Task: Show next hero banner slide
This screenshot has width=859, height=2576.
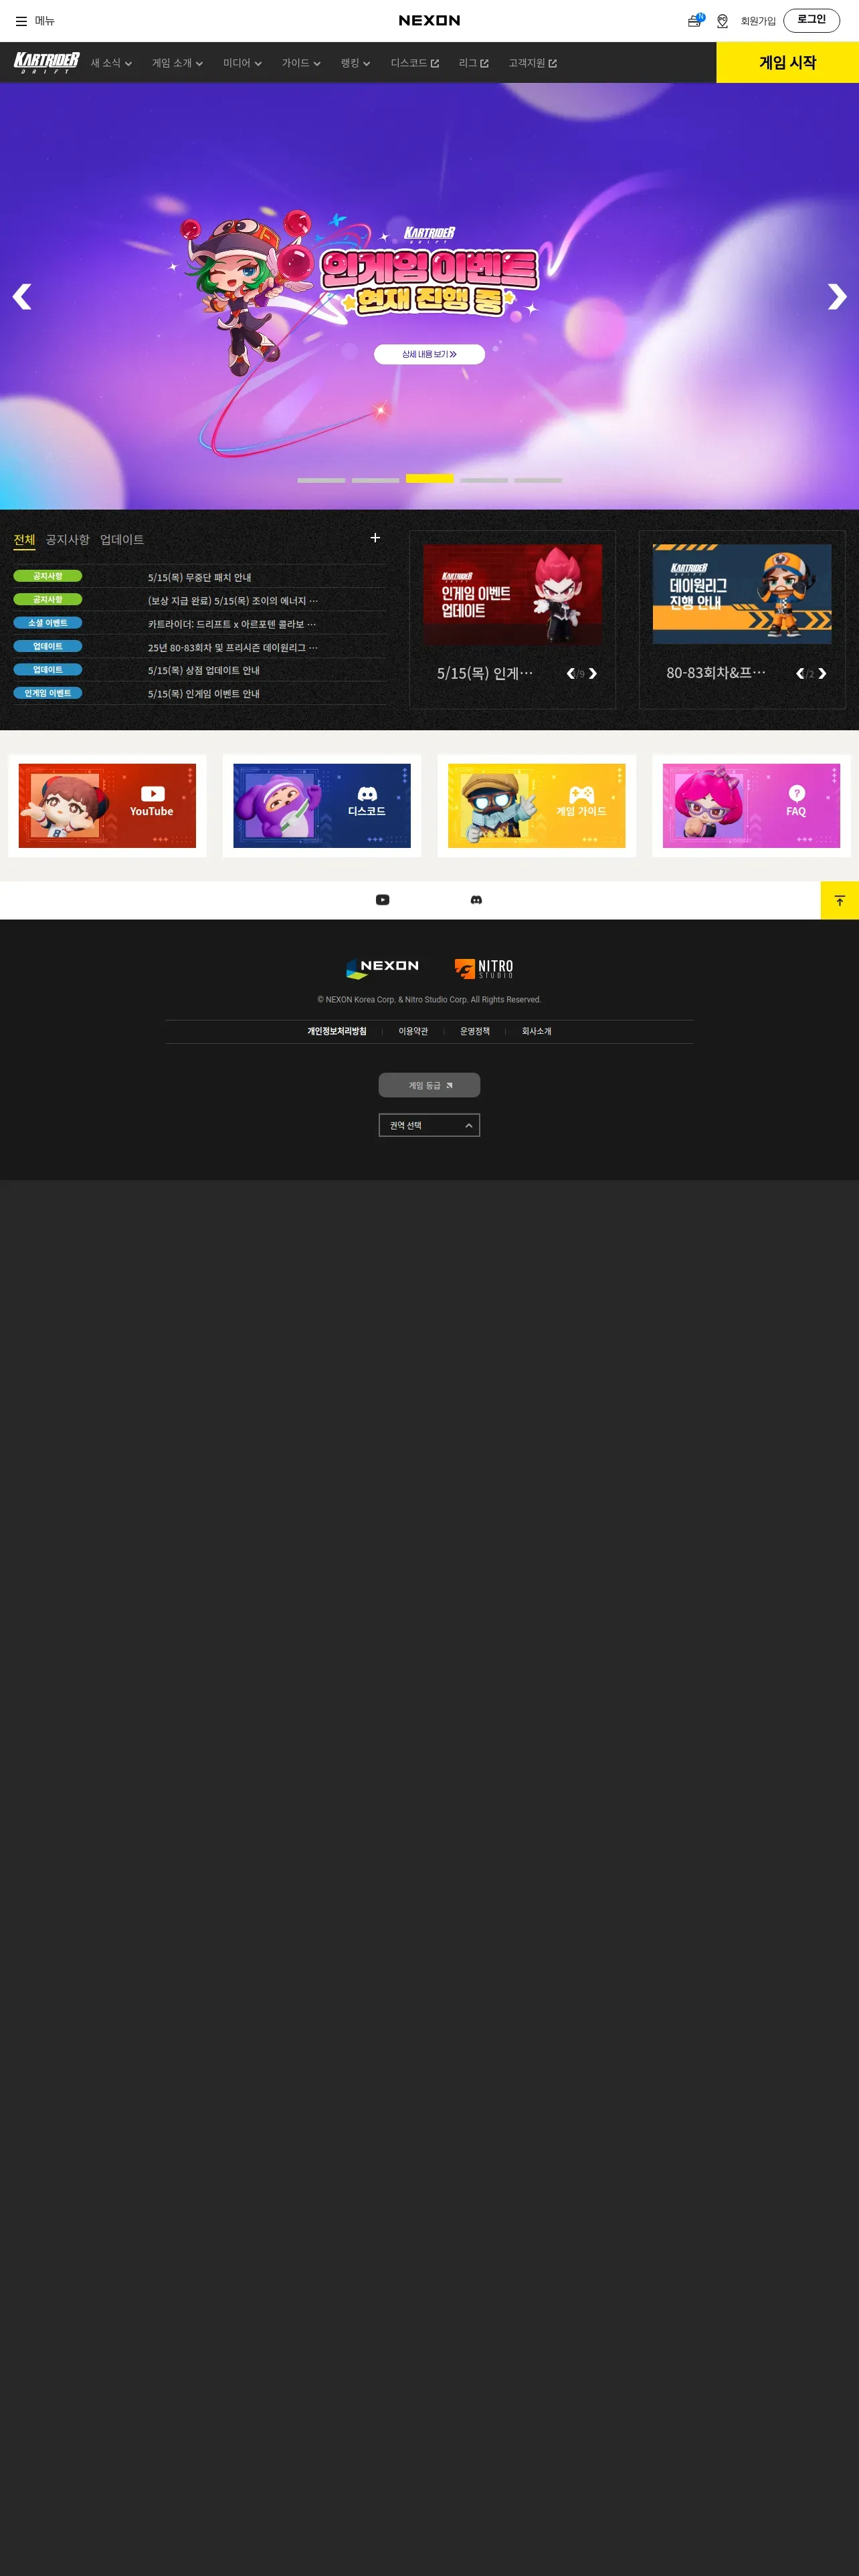Action: click(x=837, y=296)
